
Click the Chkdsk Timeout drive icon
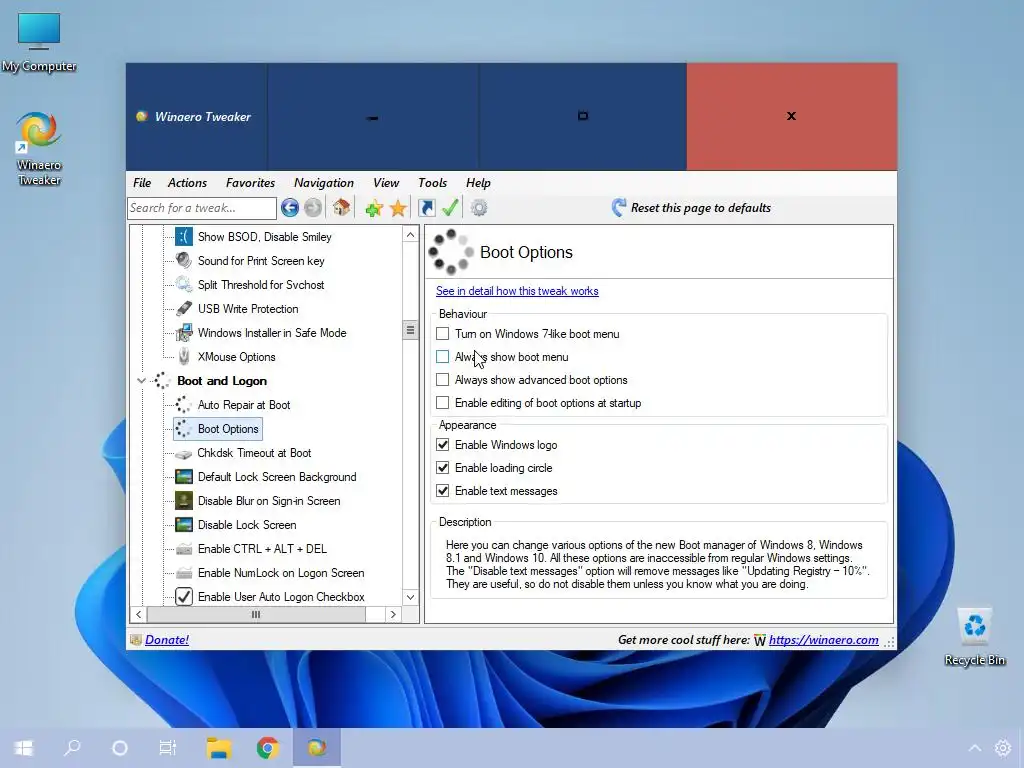(x=184, y=453)
